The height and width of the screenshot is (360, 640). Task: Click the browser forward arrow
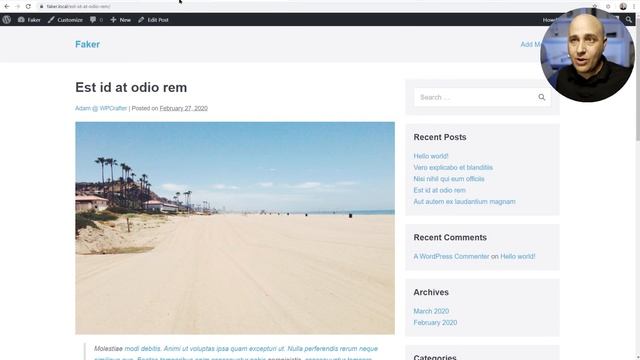pos(17,6)
